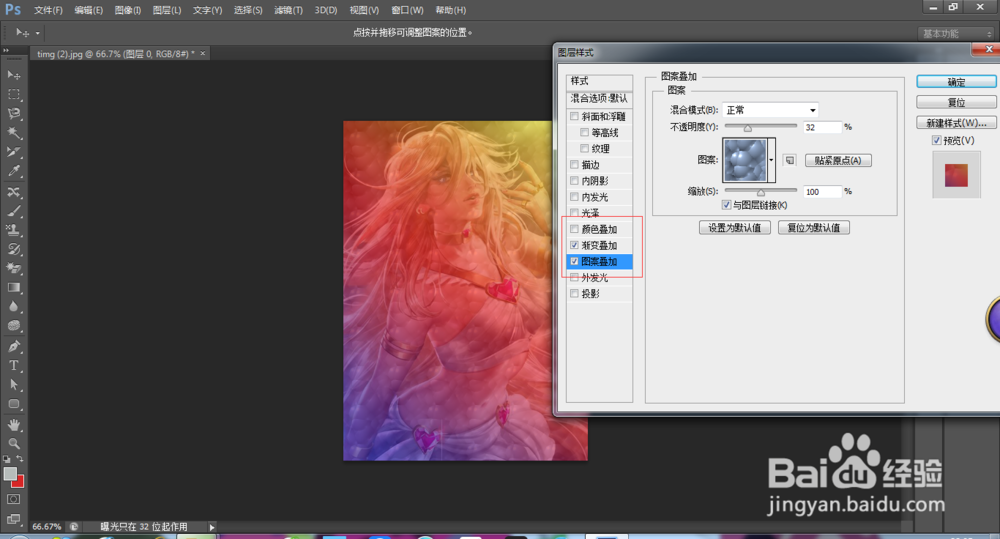The height and width of the screenshot is (539, 1000).
Task: Adjust the opacity (不透明度) slider
Action: [x=747, y=128]
